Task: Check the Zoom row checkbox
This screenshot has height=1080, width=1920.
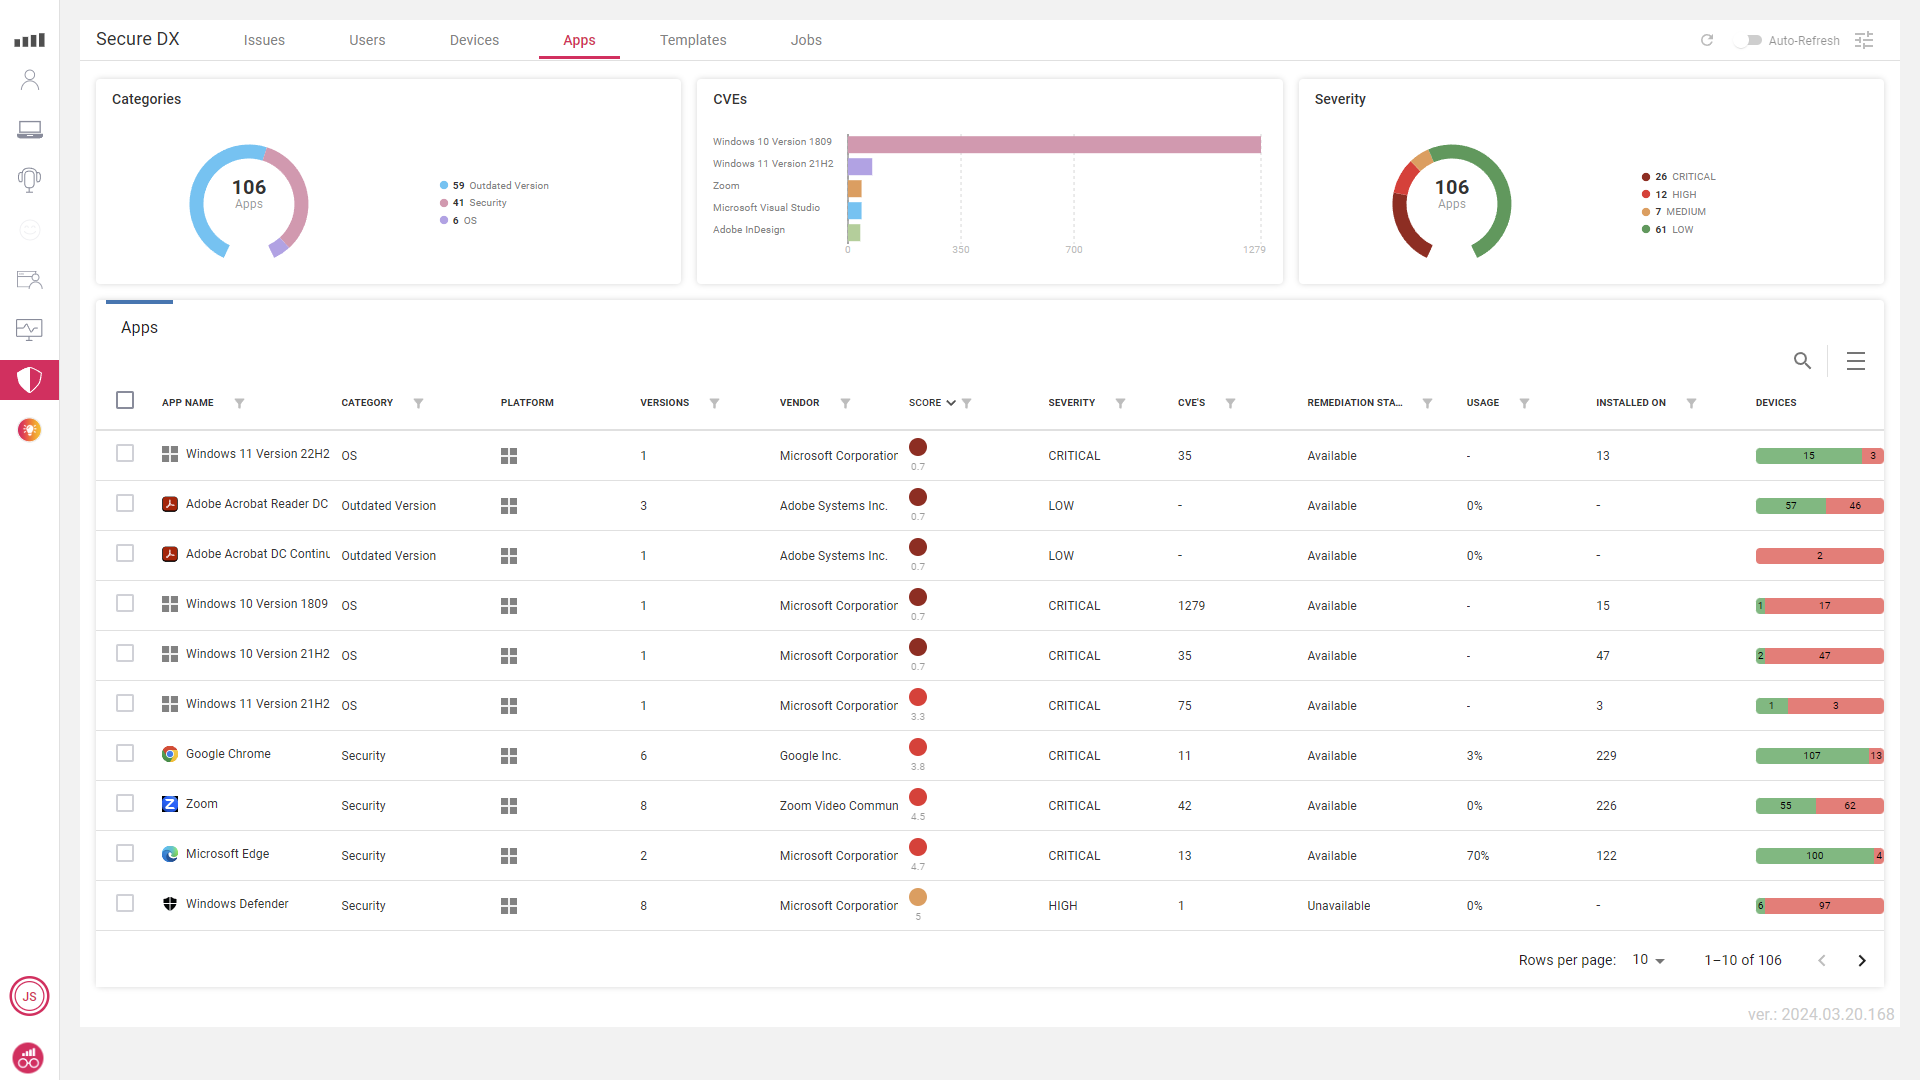Action: (x=125, y=803)
